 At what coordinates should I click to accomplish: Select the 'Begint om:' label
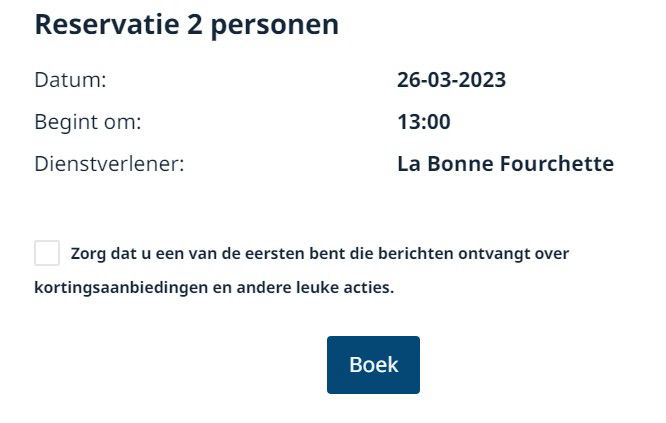tap(88, 122)
